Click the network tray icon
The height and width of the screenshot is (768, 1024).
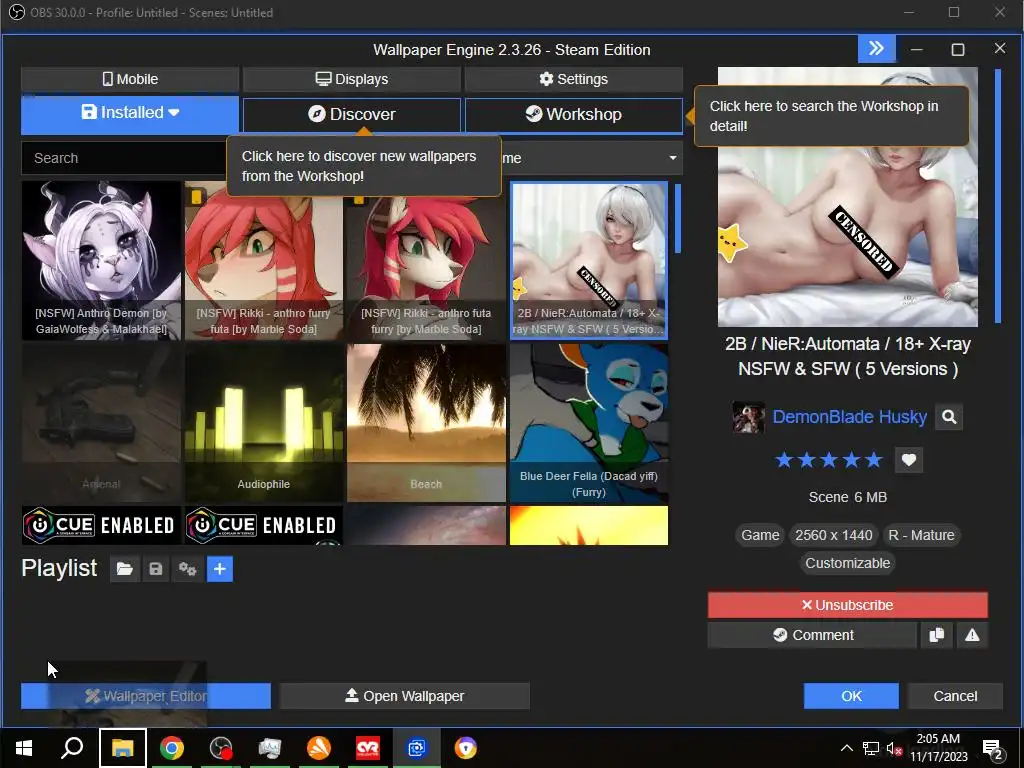pyautogui.click(x=871, y=748)
